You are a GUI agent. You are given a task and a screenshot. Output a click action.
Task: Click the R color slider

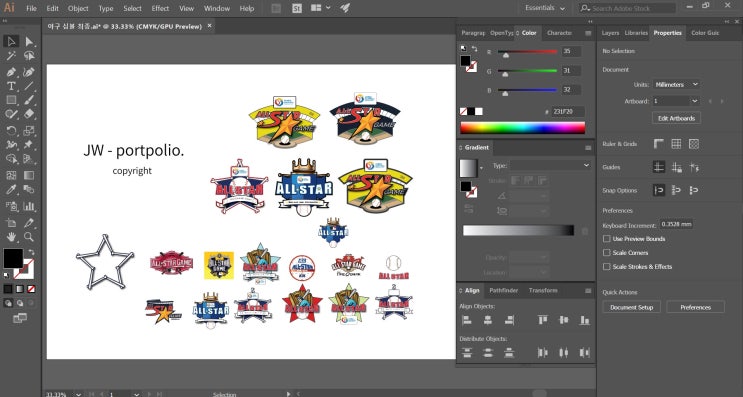pos(527,52)
